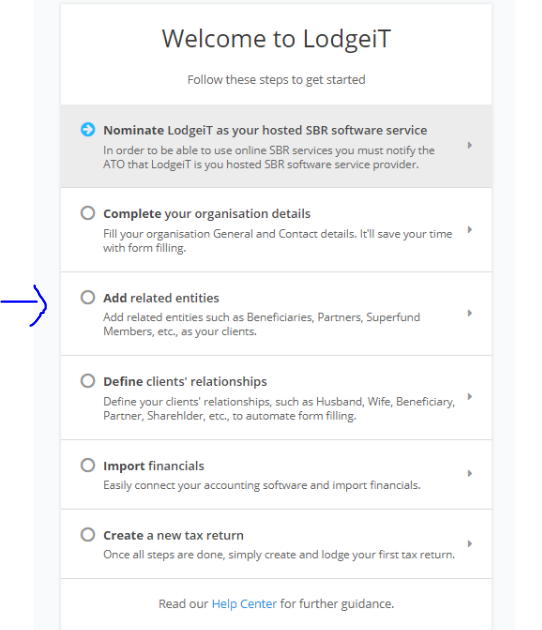Select the Create a new tax return circle

point(88,535)
